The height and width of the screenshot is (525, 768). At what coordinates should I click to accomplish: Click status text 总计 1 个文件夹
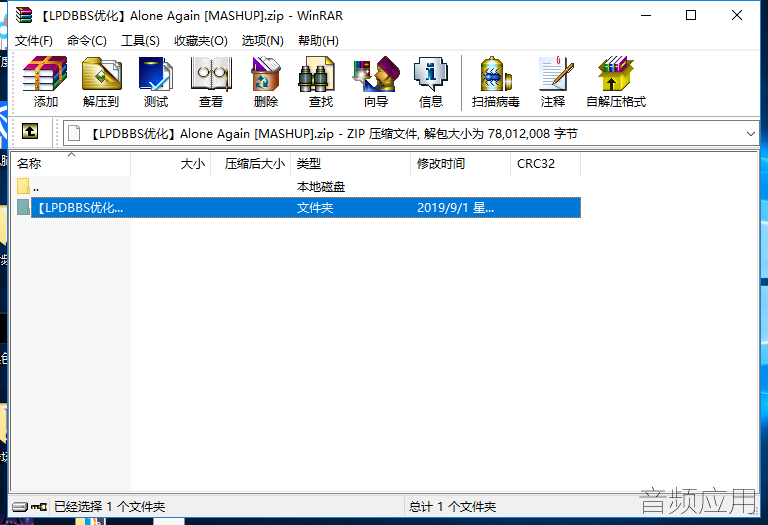tap(453, 506)
